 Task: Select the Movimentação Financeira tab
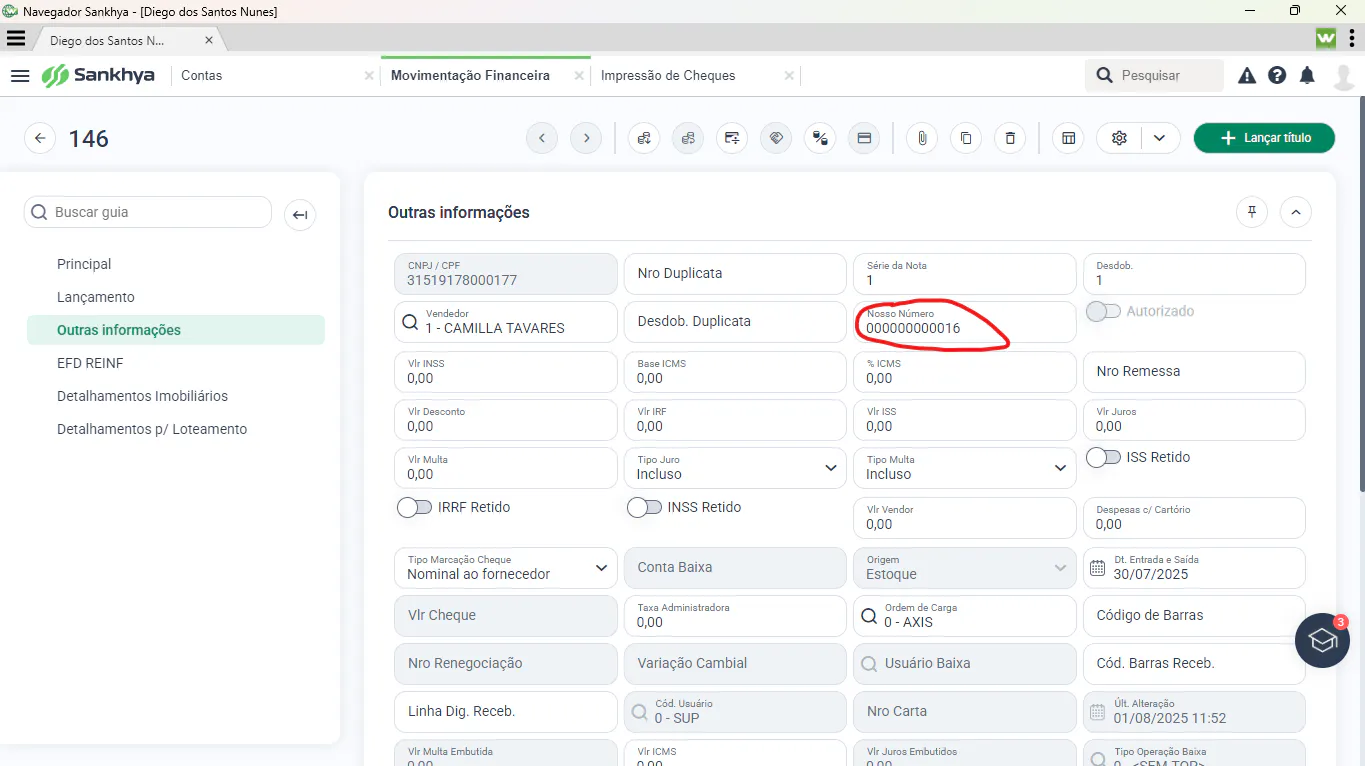pyautogui.click(x=470, y=75)
